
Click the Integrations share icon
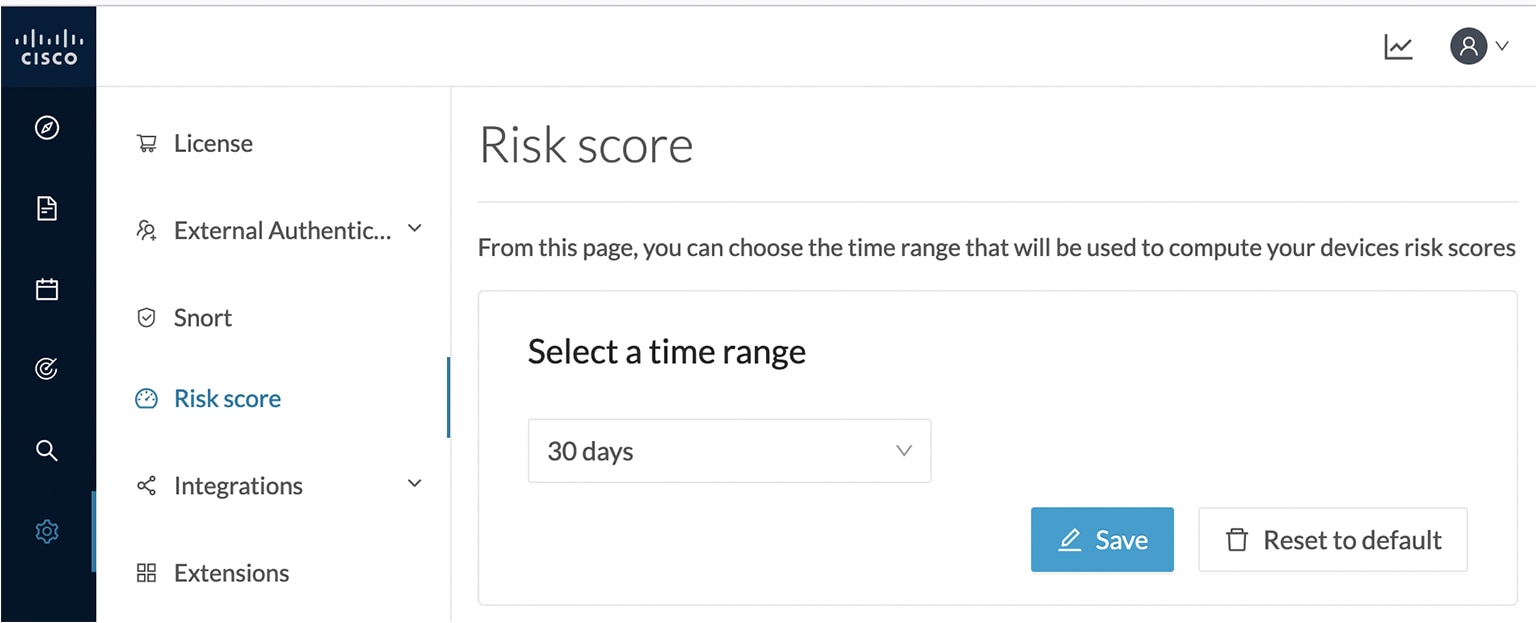click(147, 485)
